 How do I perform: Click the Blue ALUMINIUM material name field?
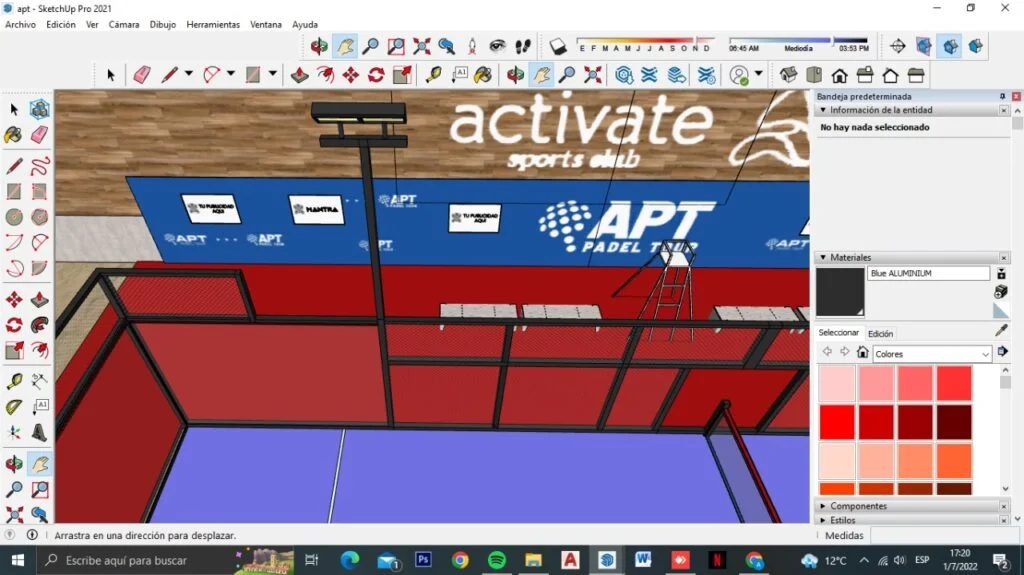click(x=929, y=274)
